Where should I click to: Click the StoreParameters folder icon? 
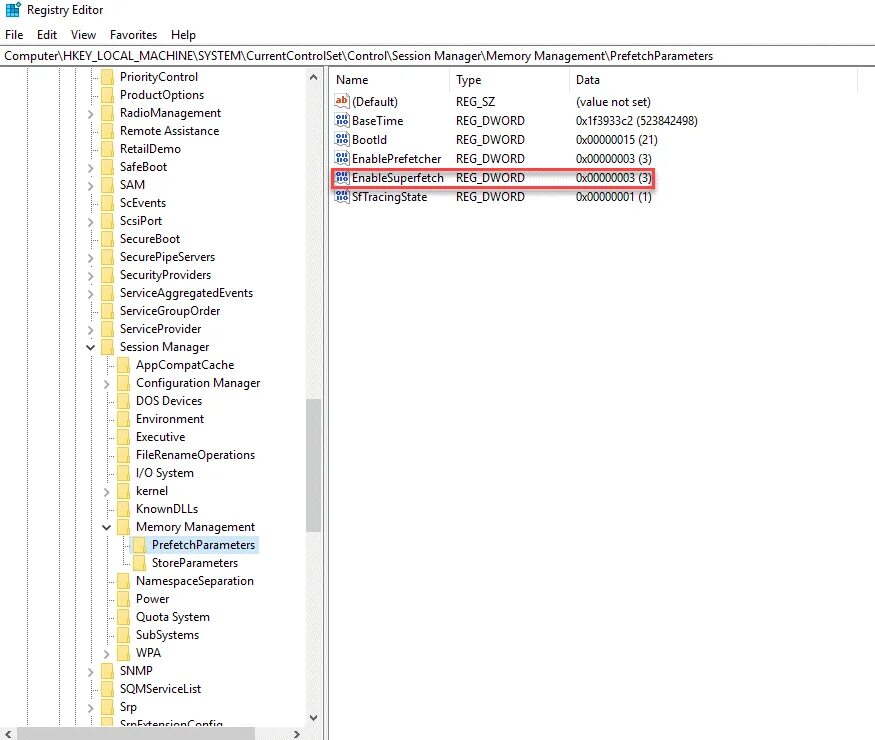tap(140, 563)
